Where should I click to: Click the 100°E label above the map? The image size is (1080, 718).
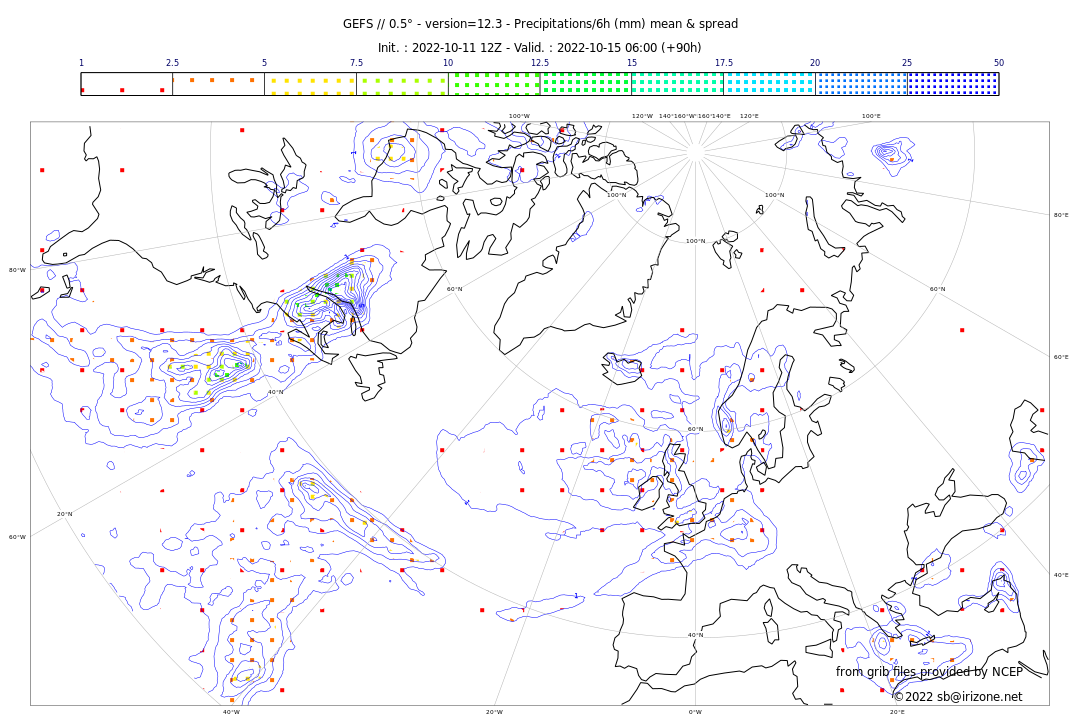point(871,116)
